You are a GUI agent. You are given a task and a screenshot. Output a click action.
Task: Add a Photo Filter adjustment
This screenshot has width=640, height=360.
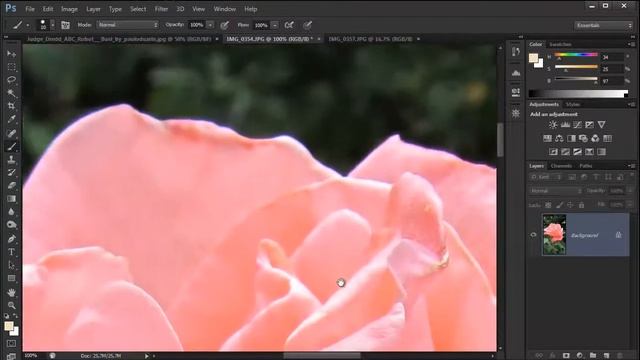(583, 138)
